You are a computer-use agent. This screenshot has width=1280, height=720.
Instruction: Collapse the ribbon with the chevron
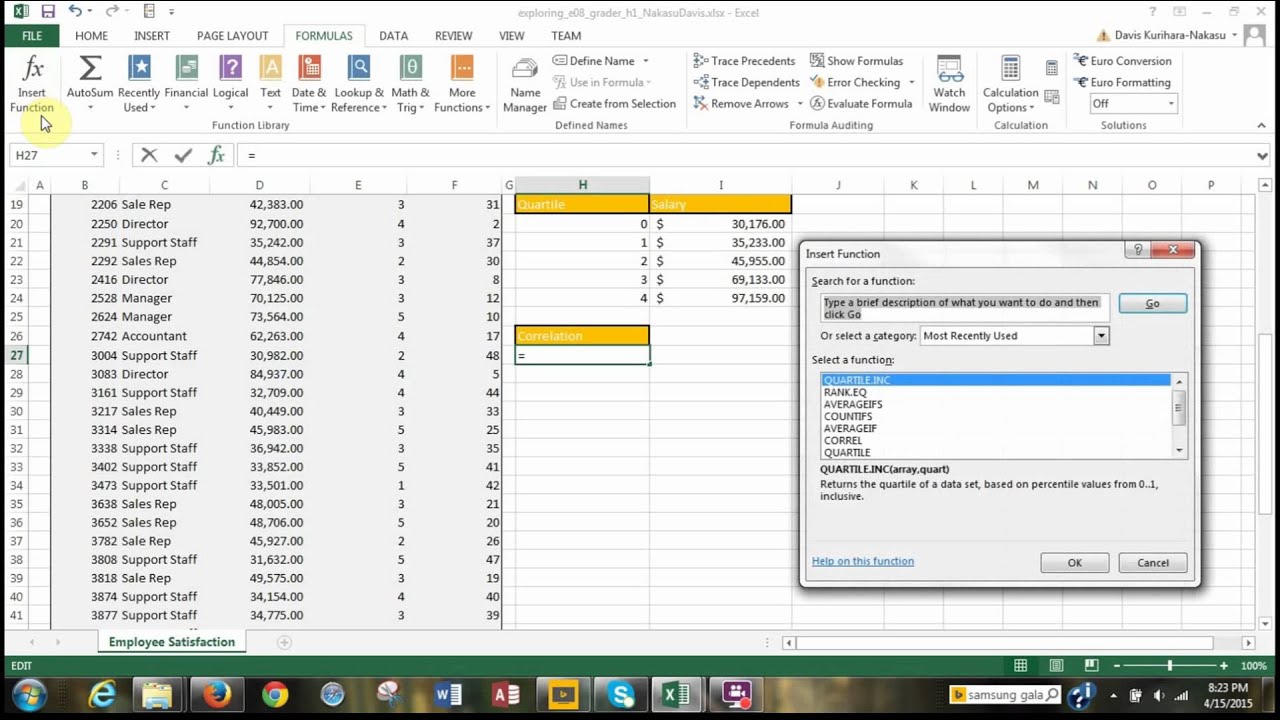point(1261,125)
